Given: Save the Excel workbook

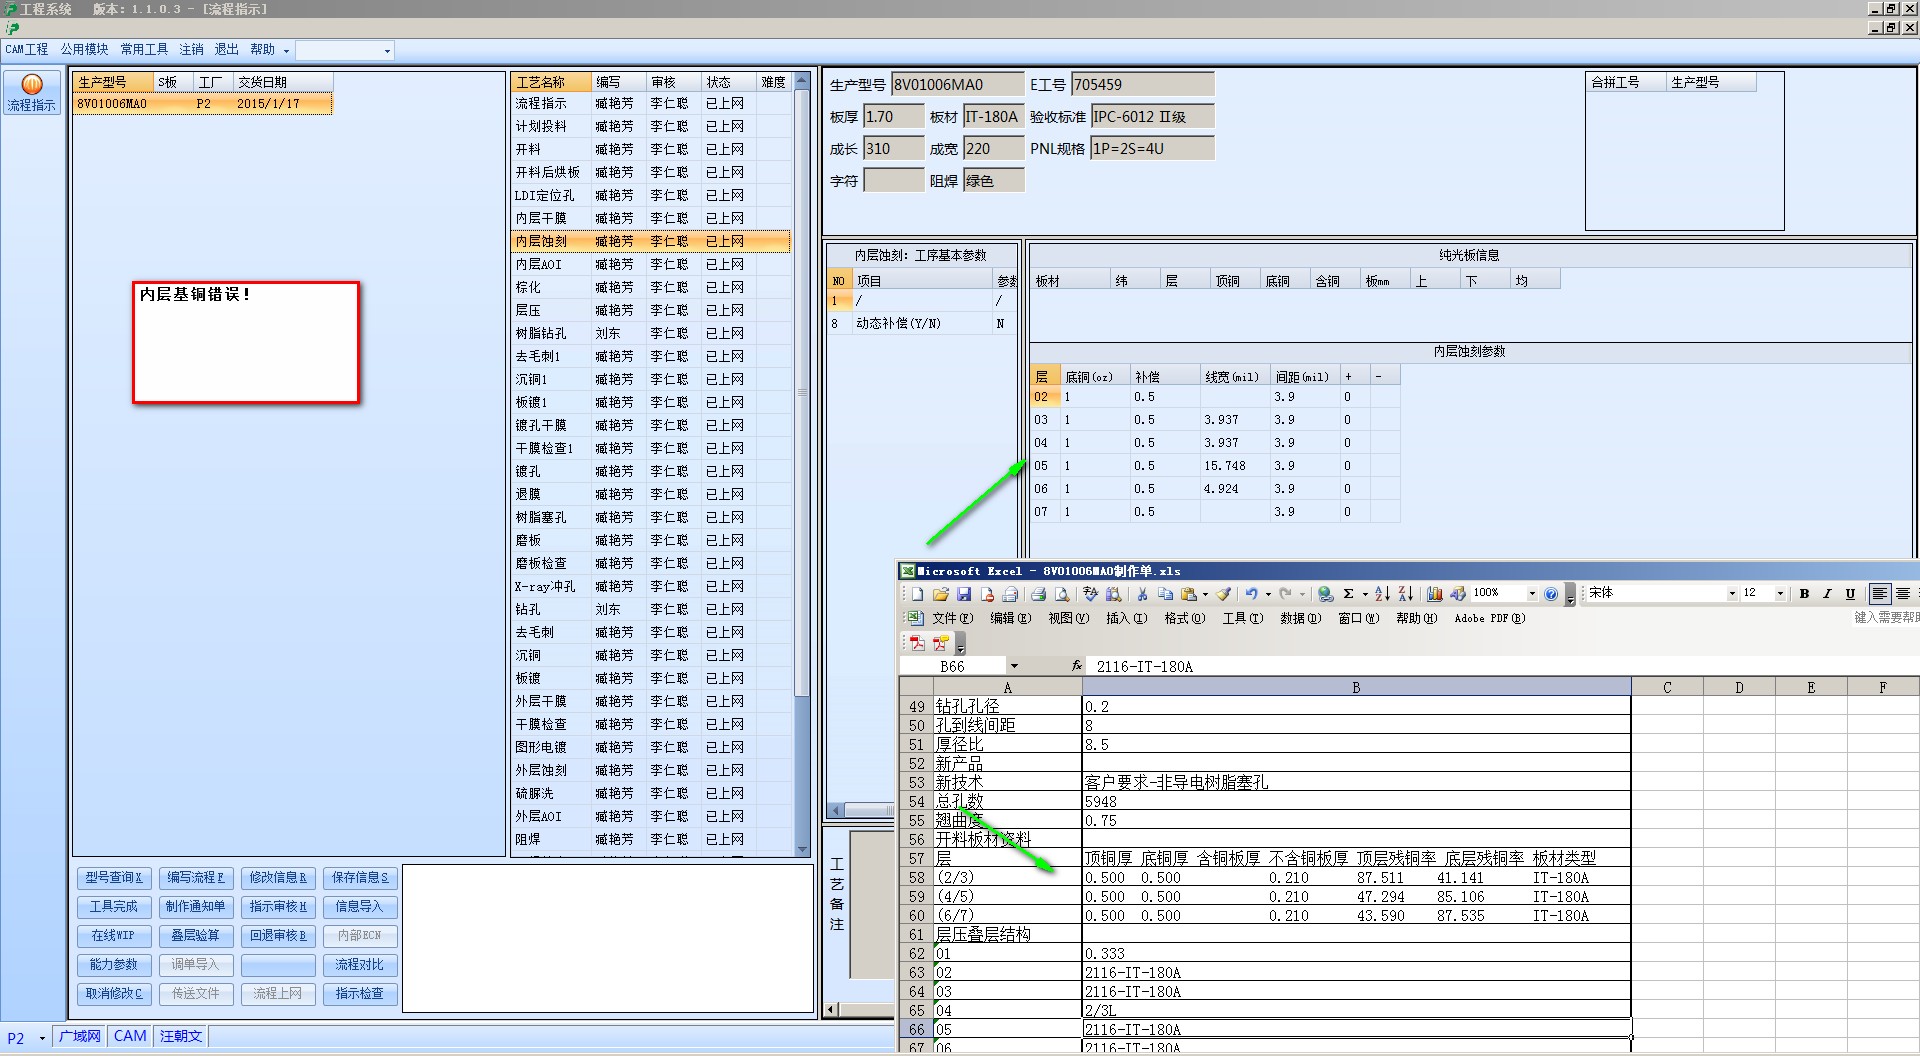Looking at the screenshot, I should pos(964,594).
